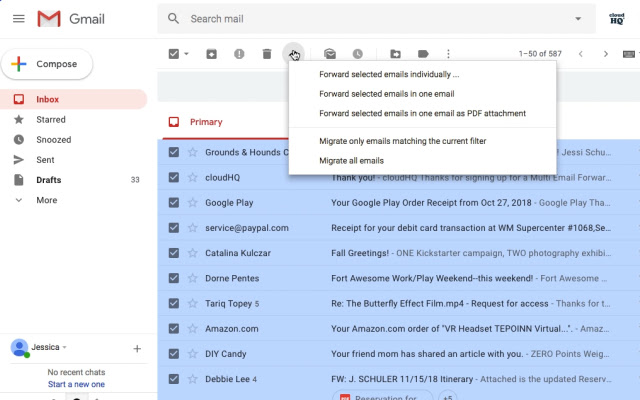Expand the More section in sidebar
Image resolution: width=640 pixels, height=400 pixels.
click(x=46, y=200)
